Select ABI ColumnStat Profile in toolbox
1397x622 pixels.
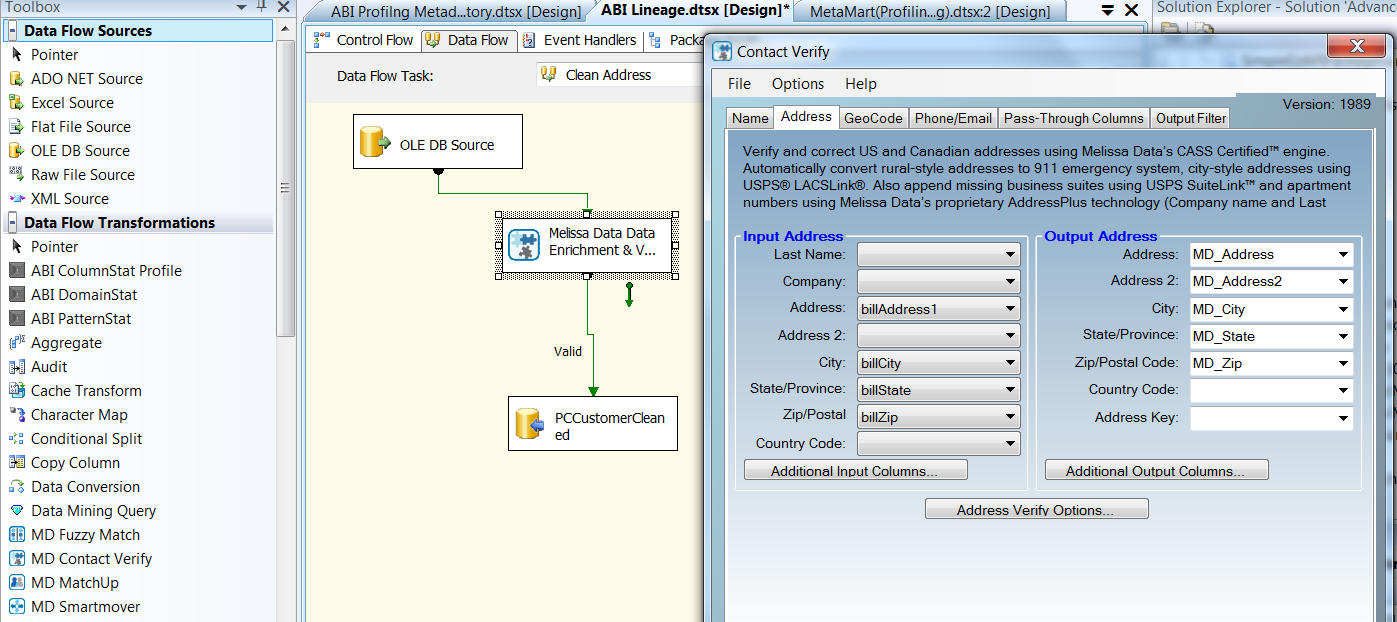pos(106,271)
